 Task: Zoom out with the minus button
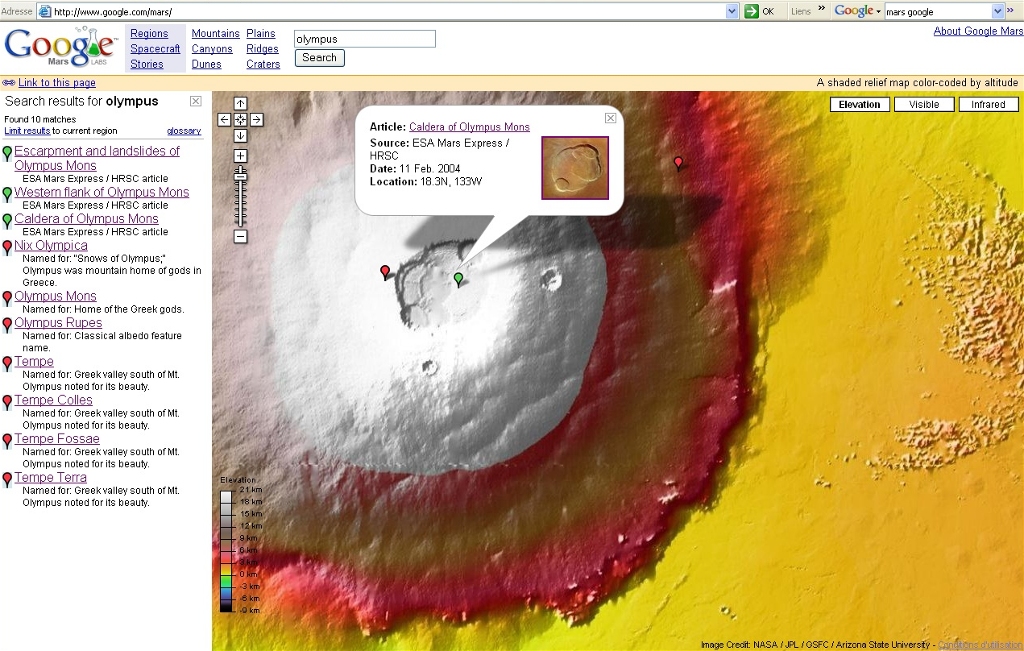240,236
